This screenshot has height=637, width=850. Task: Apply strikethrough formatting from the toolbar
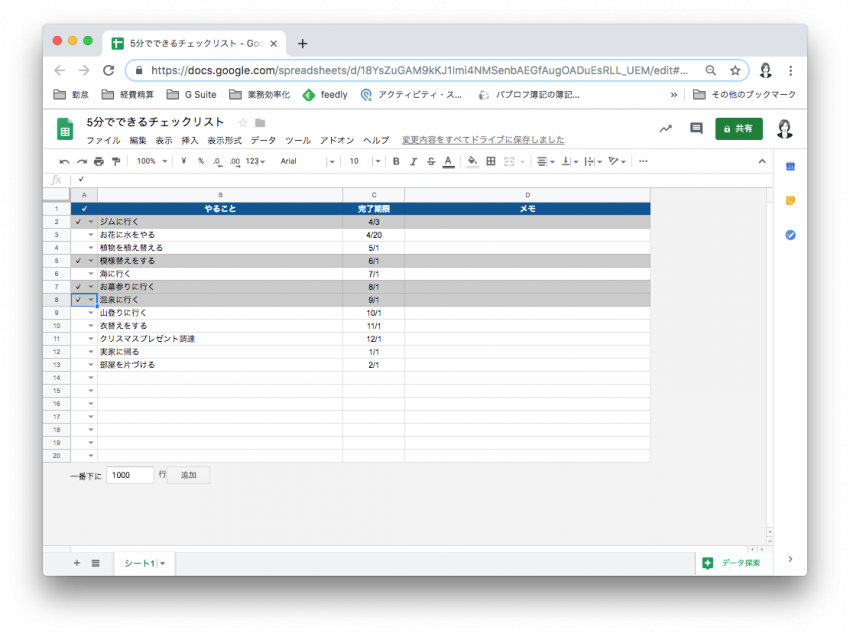(430, 161)
